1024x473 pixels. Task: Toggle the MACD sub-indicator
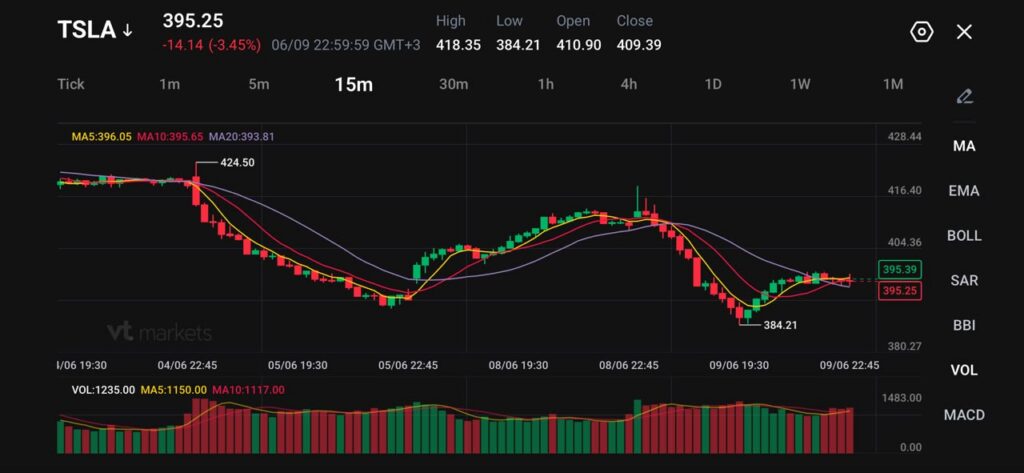(x=964, y=414)
